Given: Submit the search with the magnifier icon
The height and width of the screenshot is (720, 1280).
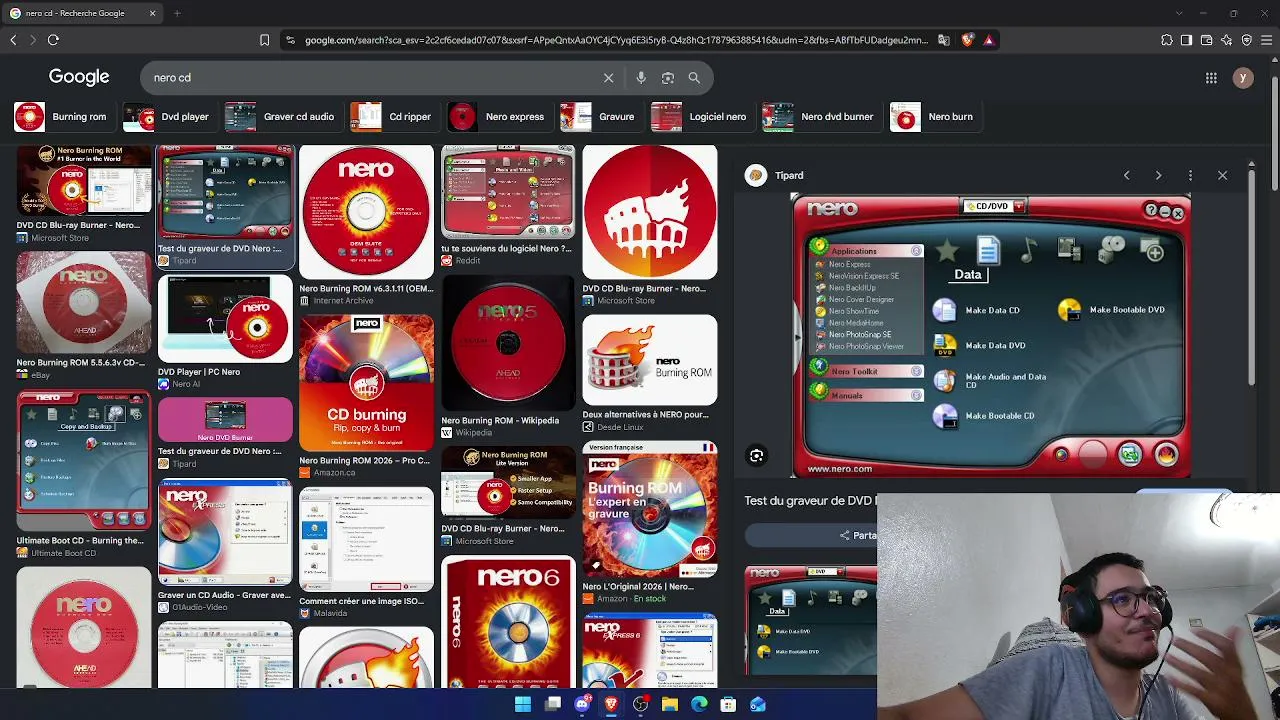Looking at the screenshot, I should (x=694, y=78).
